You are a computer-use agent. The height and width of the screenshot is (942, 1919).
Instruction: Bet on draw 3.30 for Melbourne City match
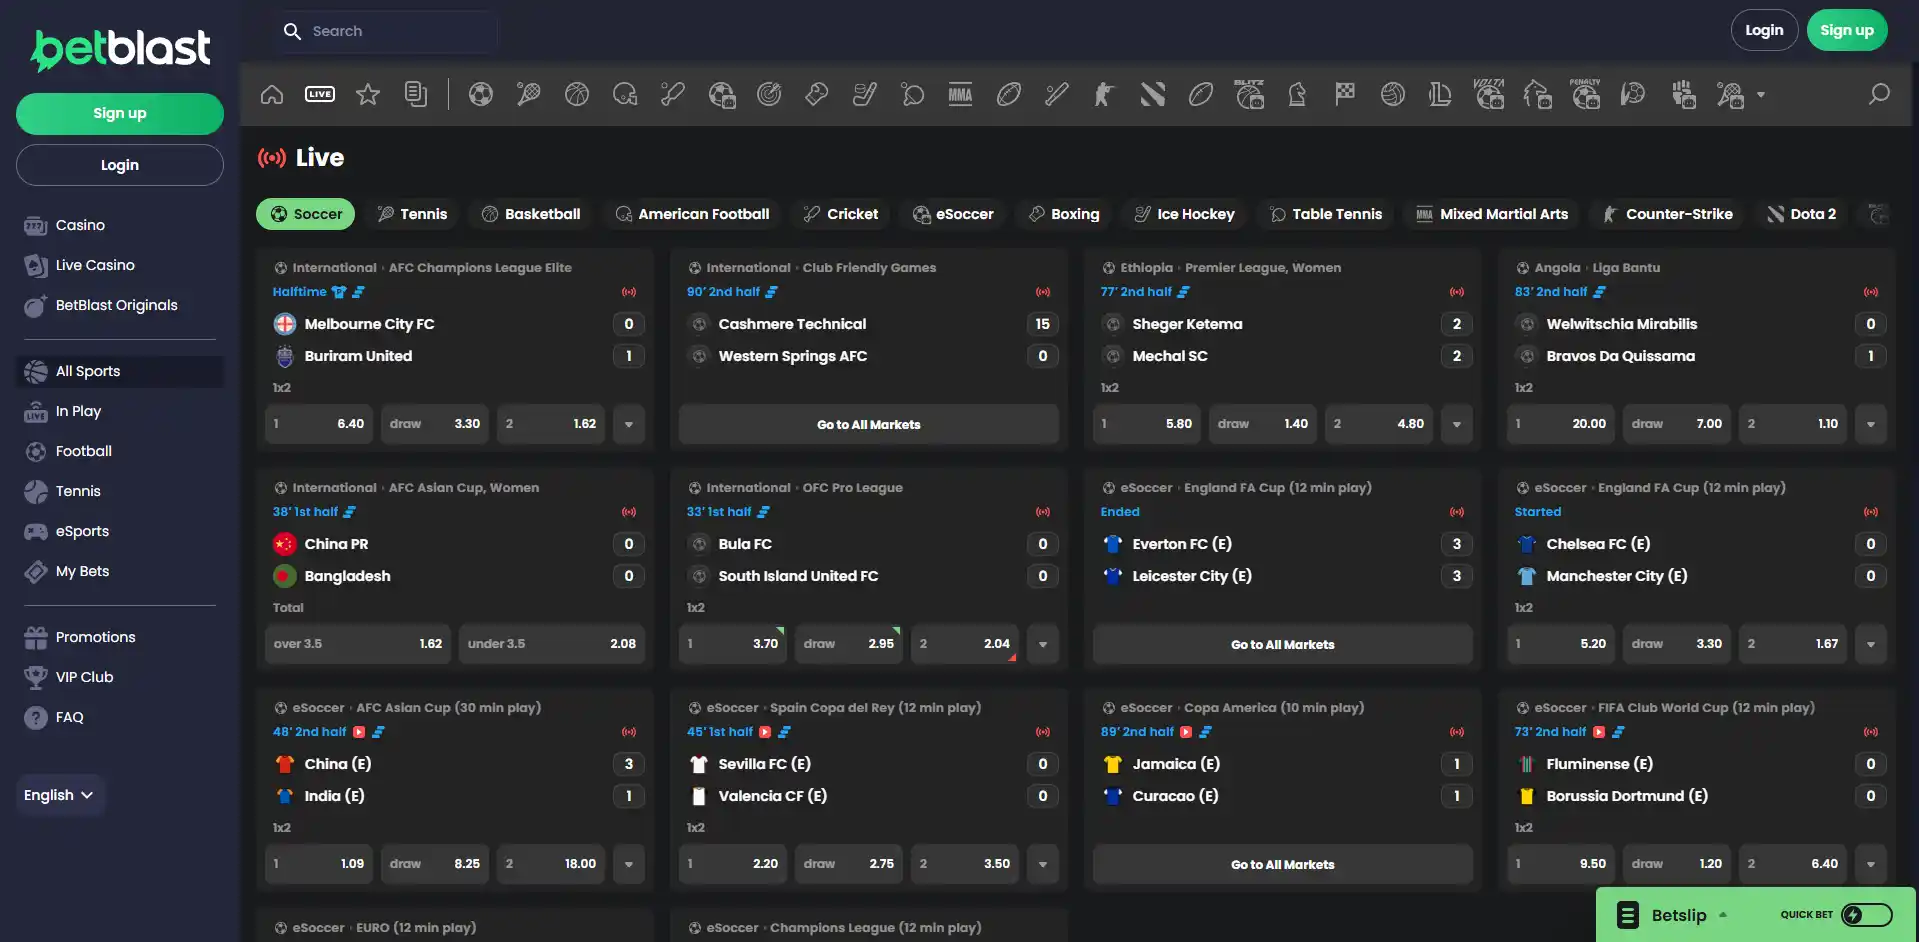(x=435, y=424)
